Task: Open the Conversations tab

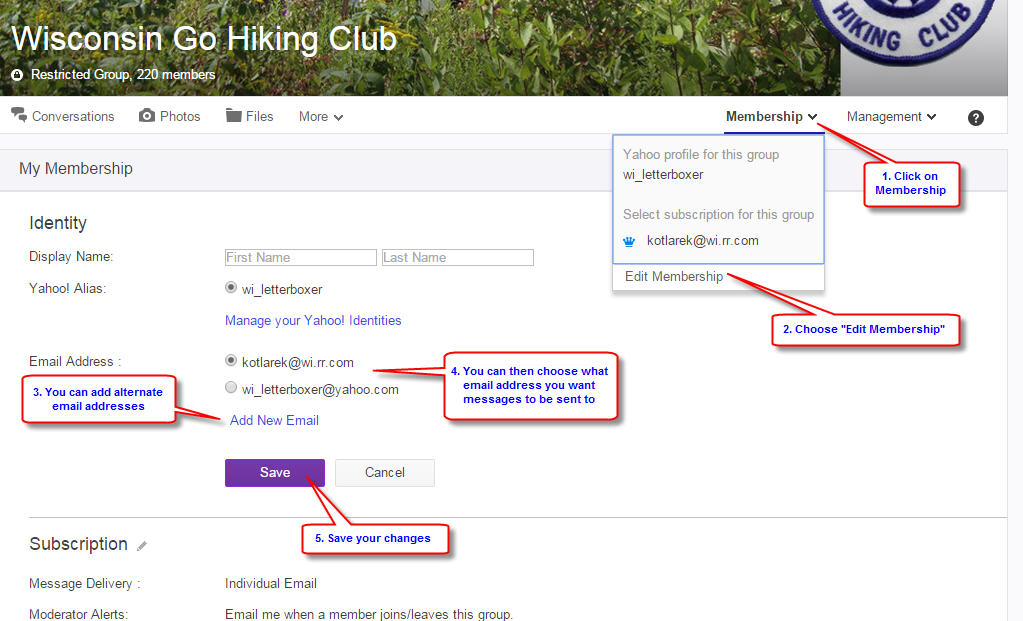Action: click(63, 116)
